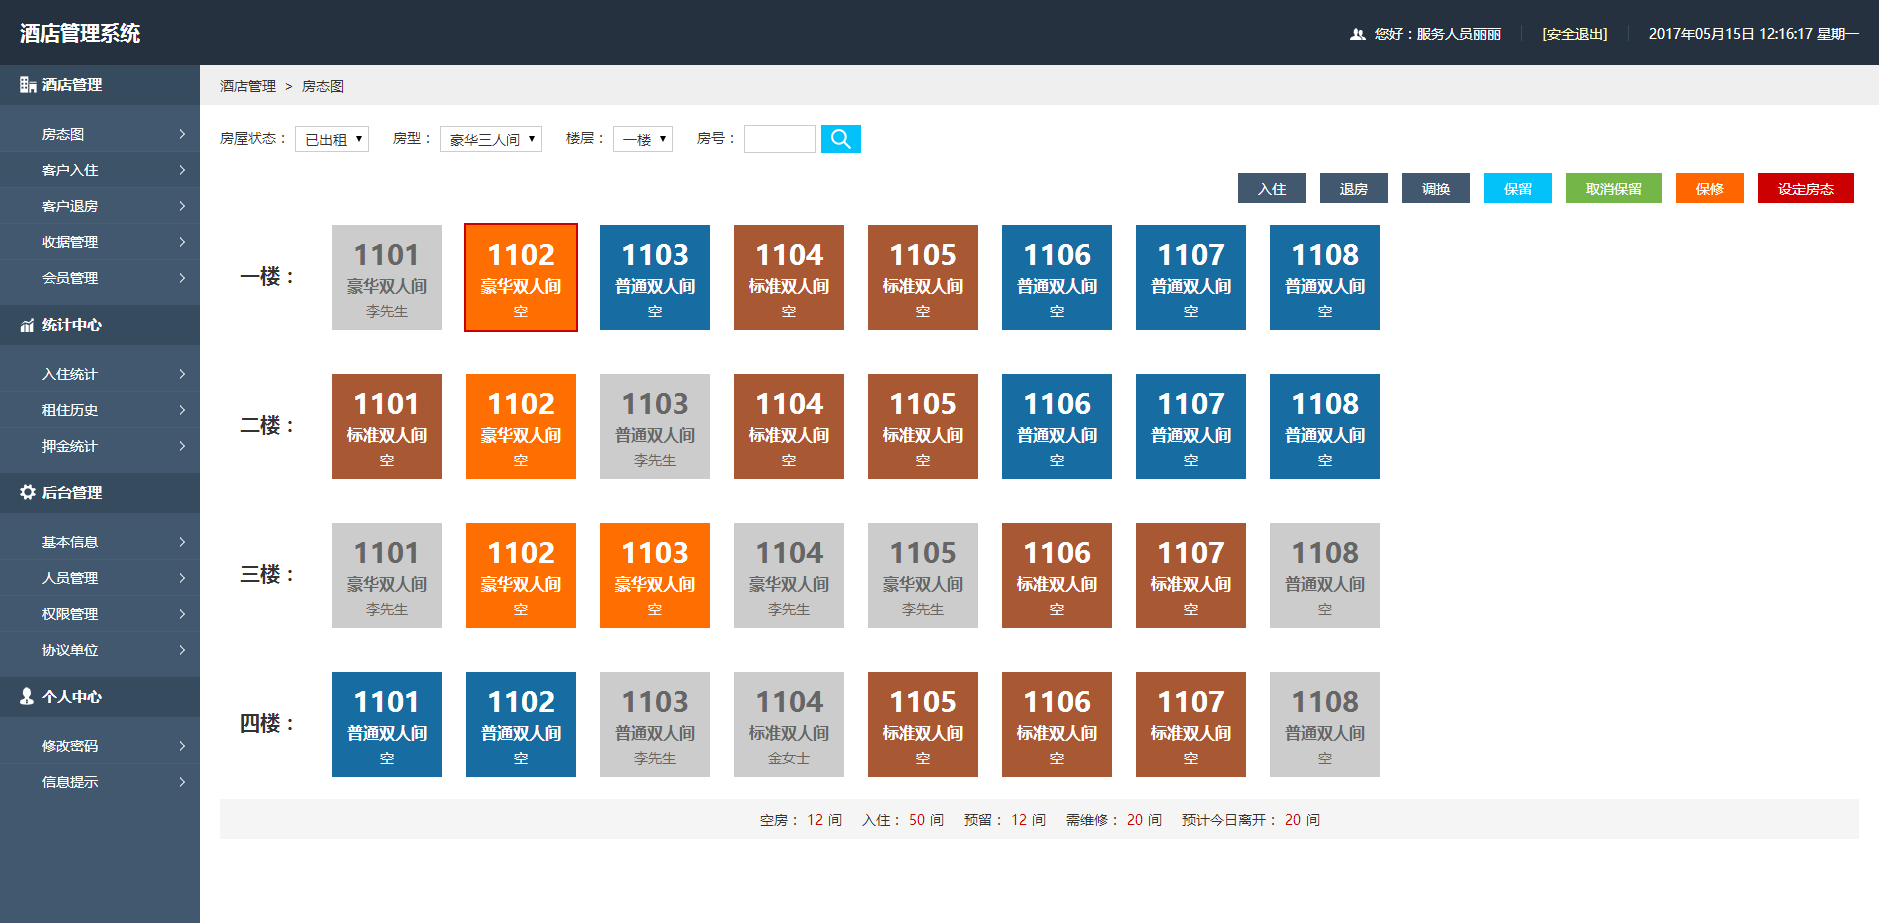The image size is (1879, 923).
Task: Expand the 房态图 sidebar arrow
Action: 182,134
